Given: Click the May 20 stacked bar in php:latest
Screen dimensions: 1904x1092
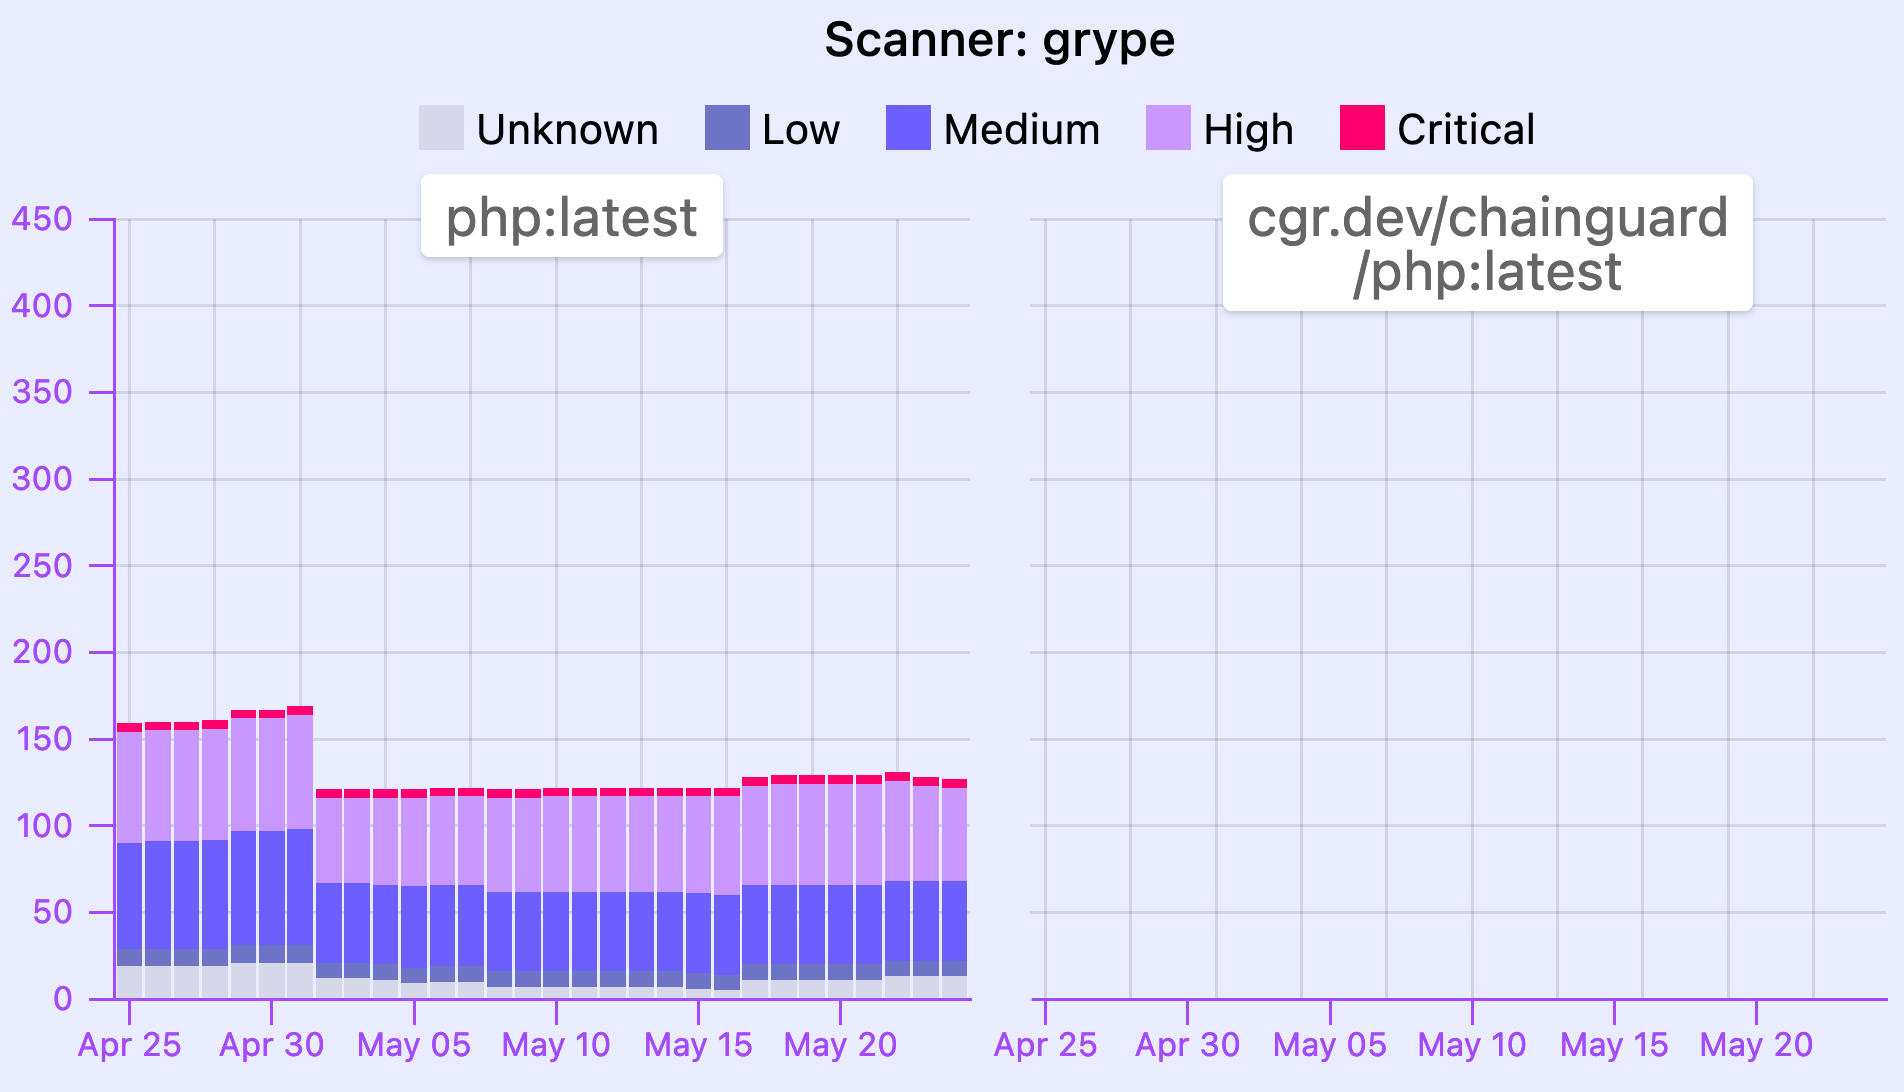Looking at the screenshot, I should [840, 886].
